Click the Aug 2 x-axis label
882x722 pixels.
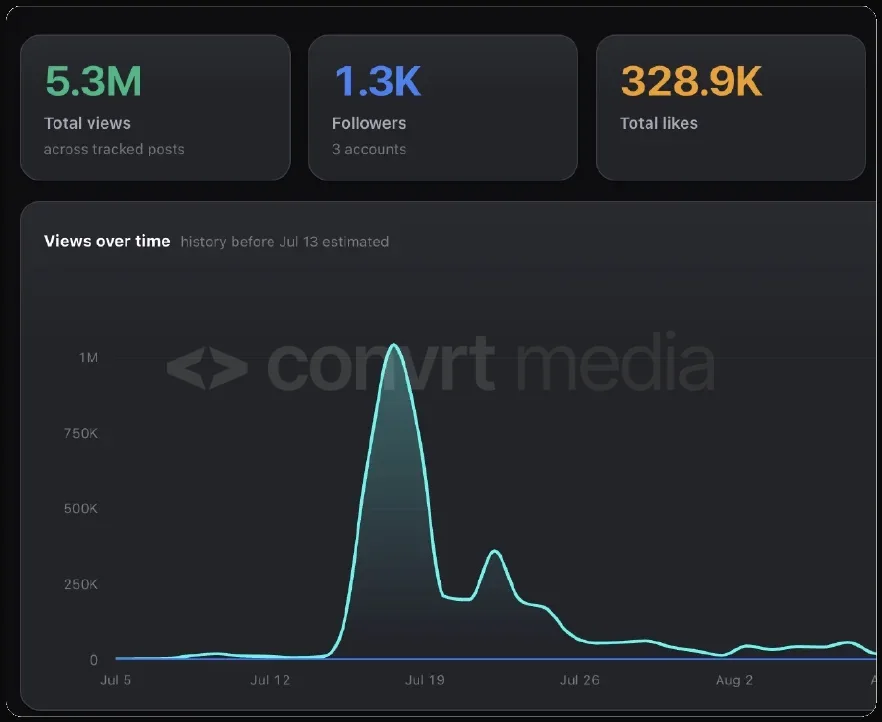tap(734, 680)
